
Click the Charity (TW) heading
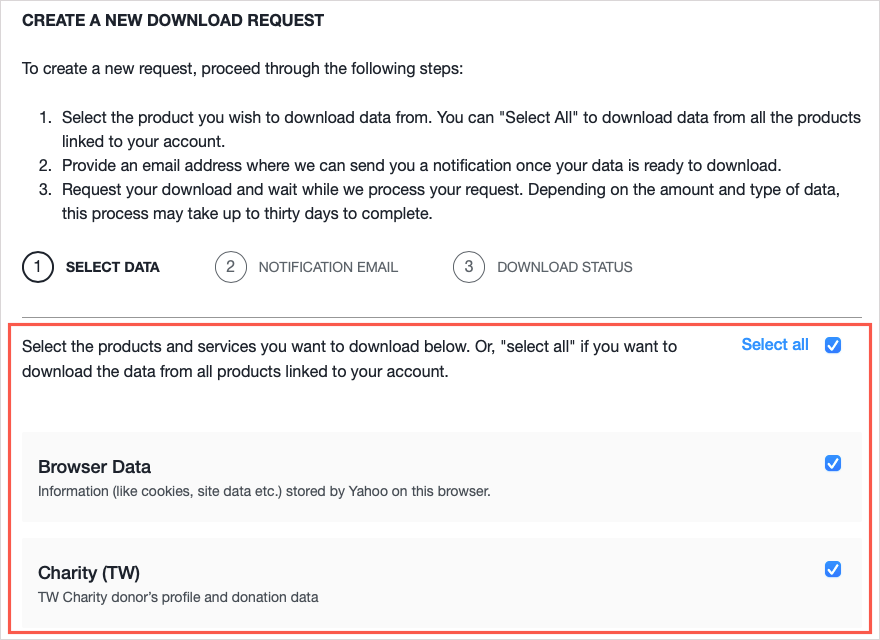pos(89,573)
